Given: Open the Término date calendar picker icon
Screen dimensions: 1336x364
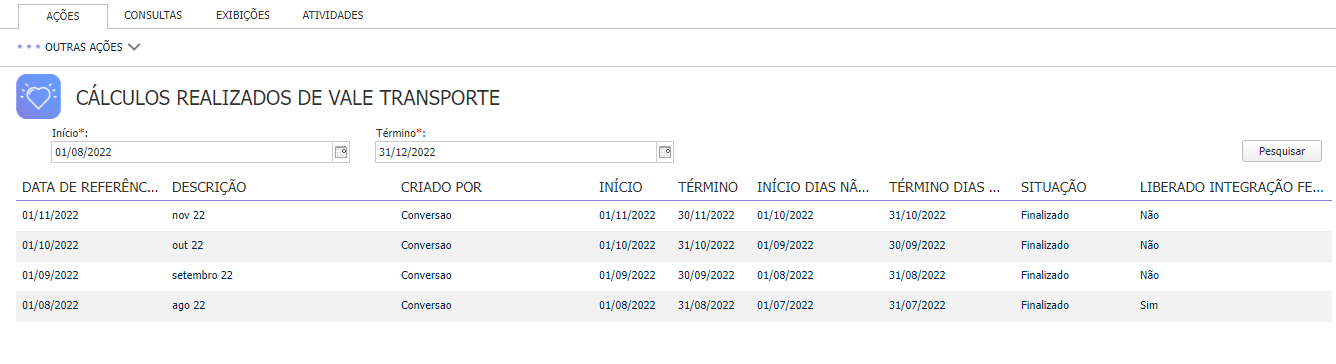Looking at the screenshot, I should 665,152.
